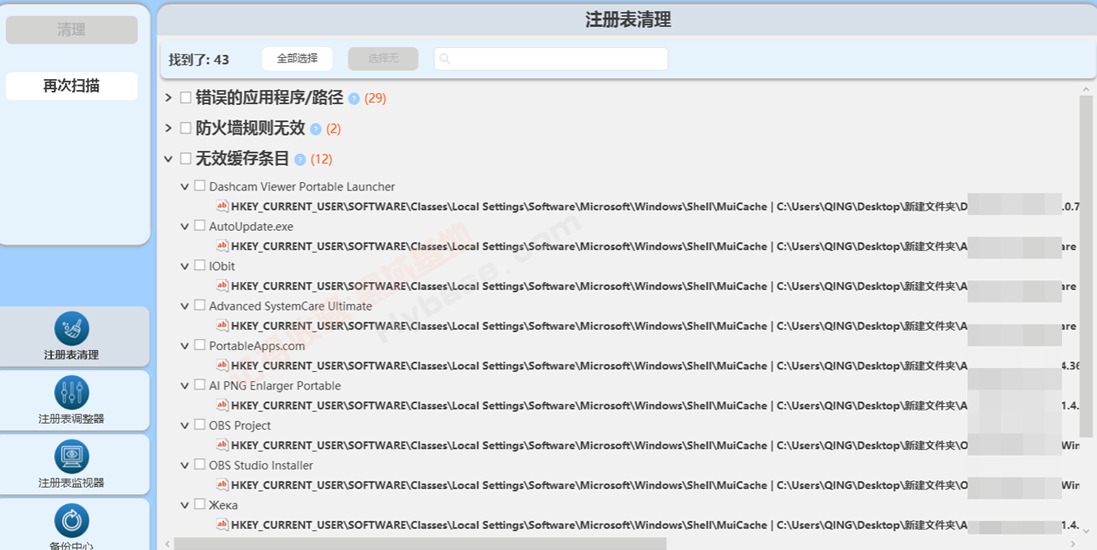
Task: Click the (29) count next to 错误的应用程序/路径
Action: (x=375, y=99)
